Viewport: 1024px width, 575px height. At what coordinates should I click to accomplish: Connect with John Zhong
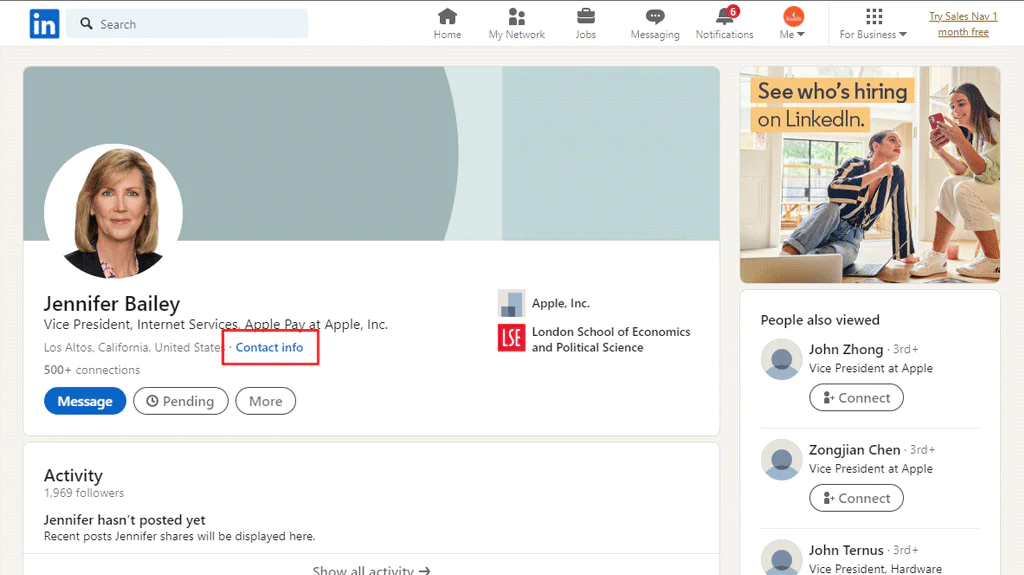click(x=856, y=398)
